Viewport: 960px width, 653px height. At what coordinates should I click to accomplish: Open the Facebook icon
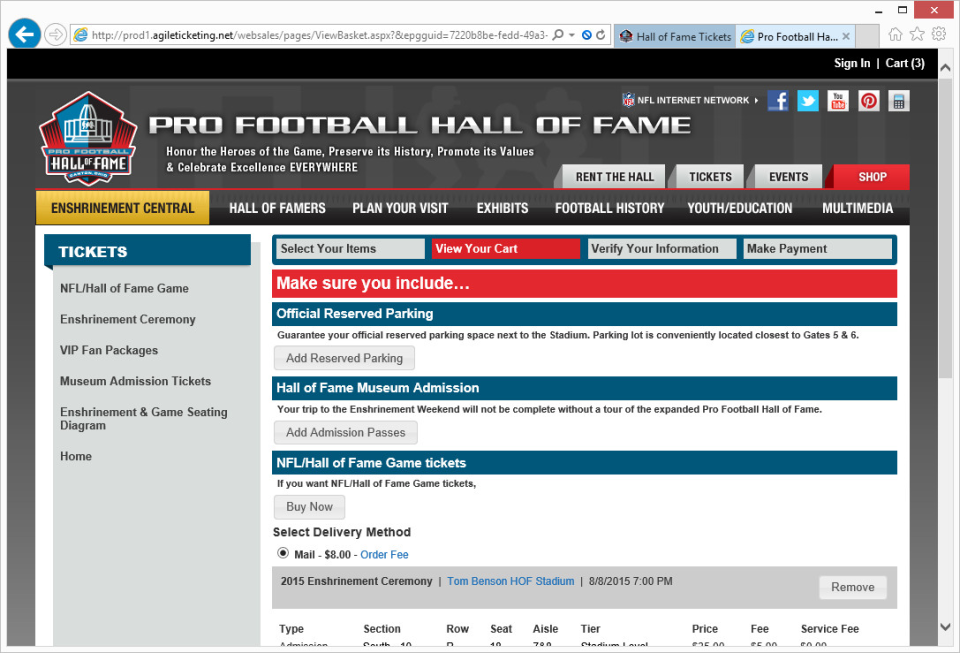point(778,100)
